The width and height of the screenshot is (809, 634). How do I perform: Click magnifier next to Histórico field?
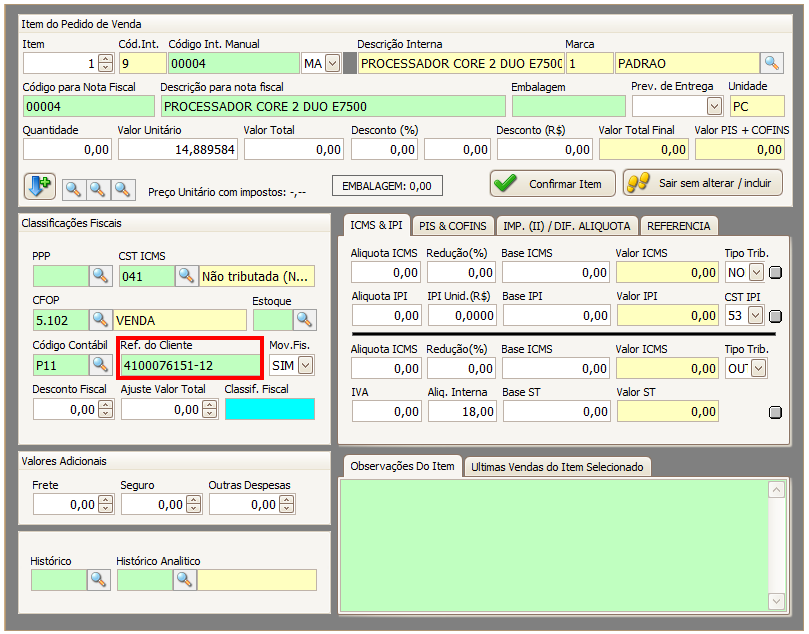click(99, 580)
